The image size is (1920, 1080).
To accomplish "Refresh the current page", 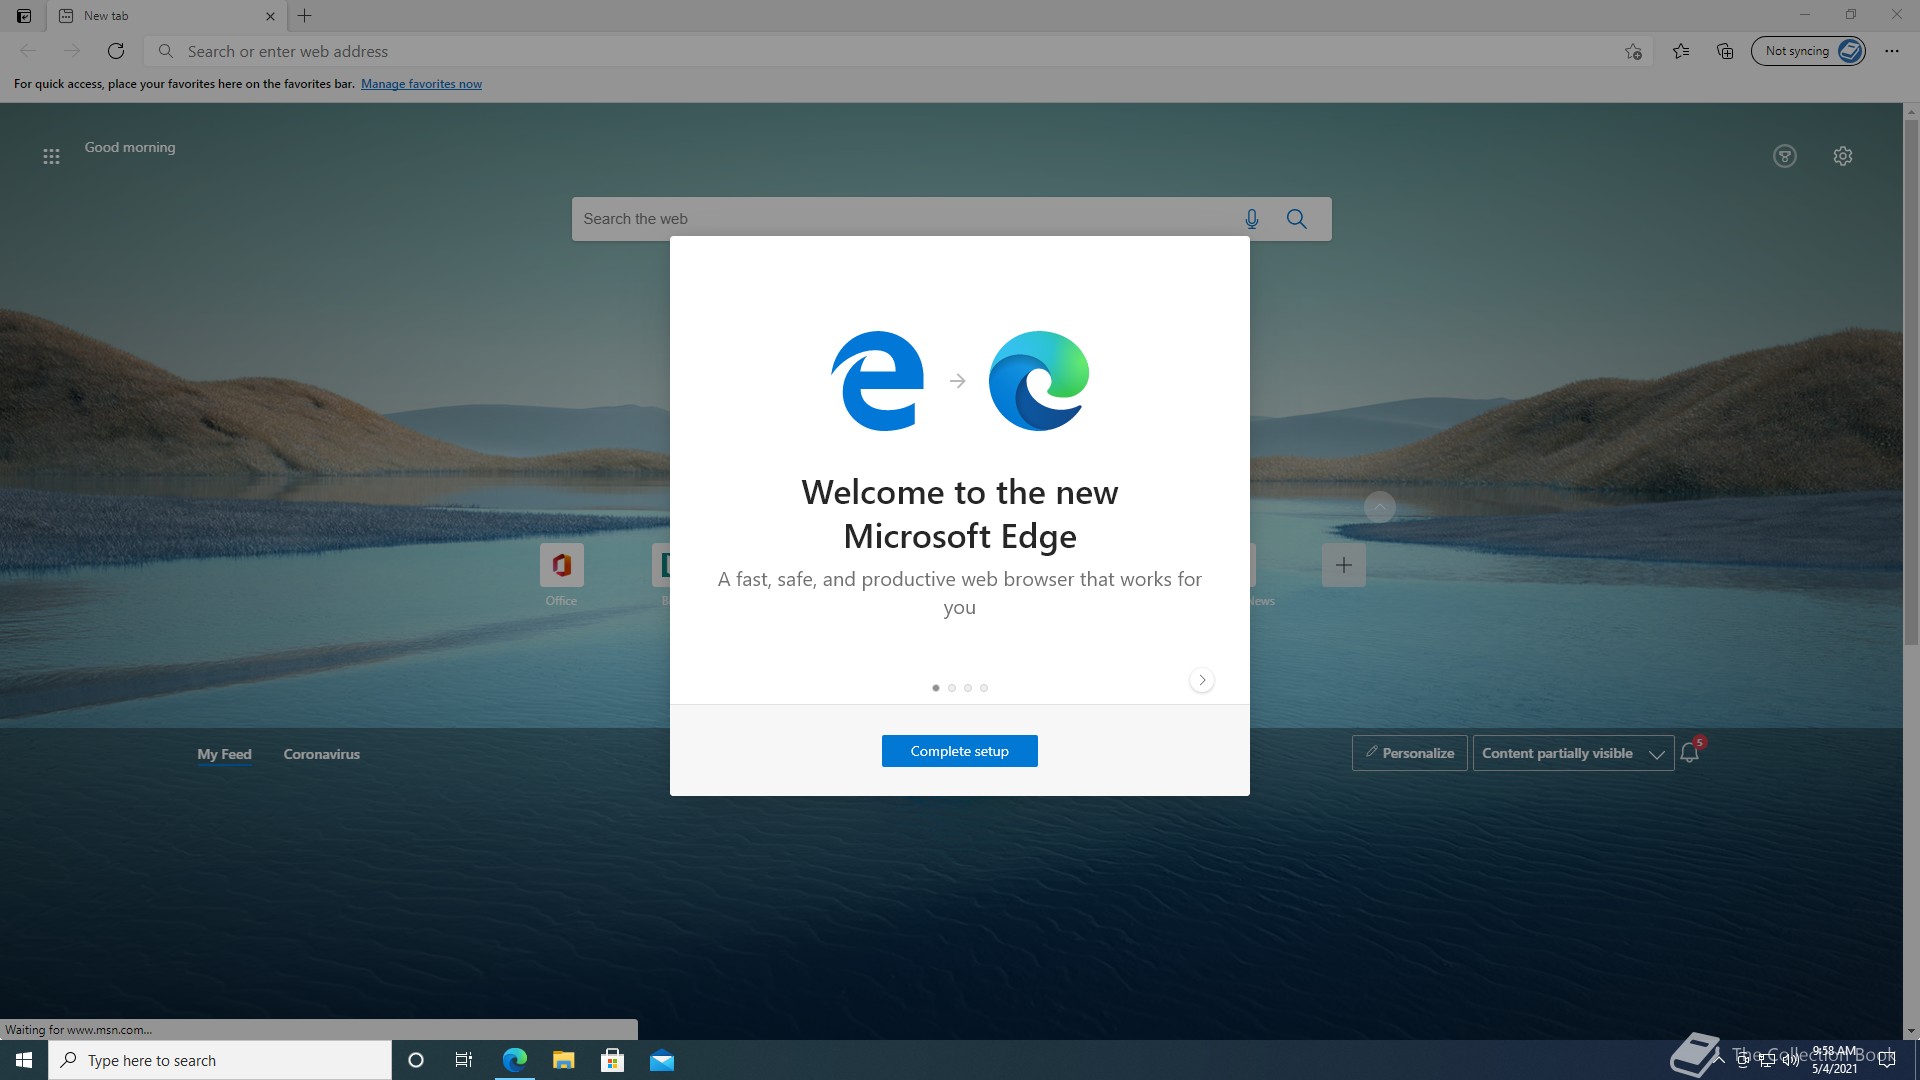I will coord(116,51).
